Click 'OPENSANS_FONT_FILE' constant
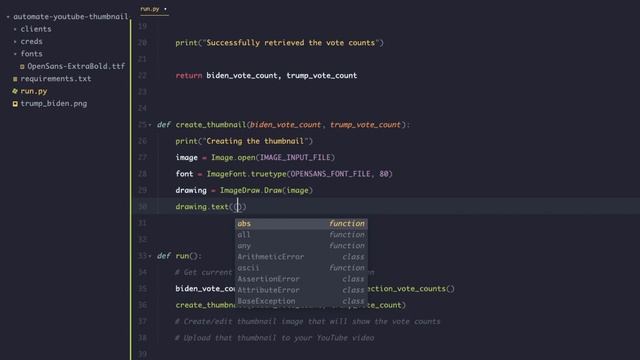Image resolution: width=640 pixels, height=360 pixels. [331, 174]
